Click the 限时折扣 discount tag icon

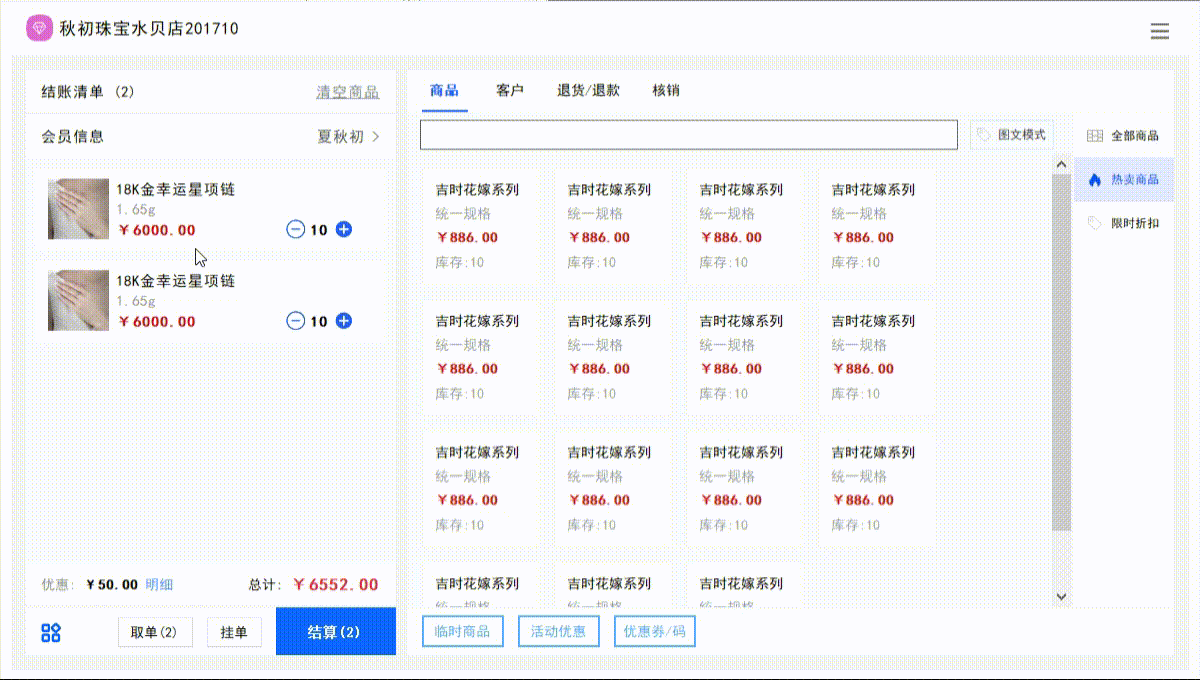(x=1097, y=222)
